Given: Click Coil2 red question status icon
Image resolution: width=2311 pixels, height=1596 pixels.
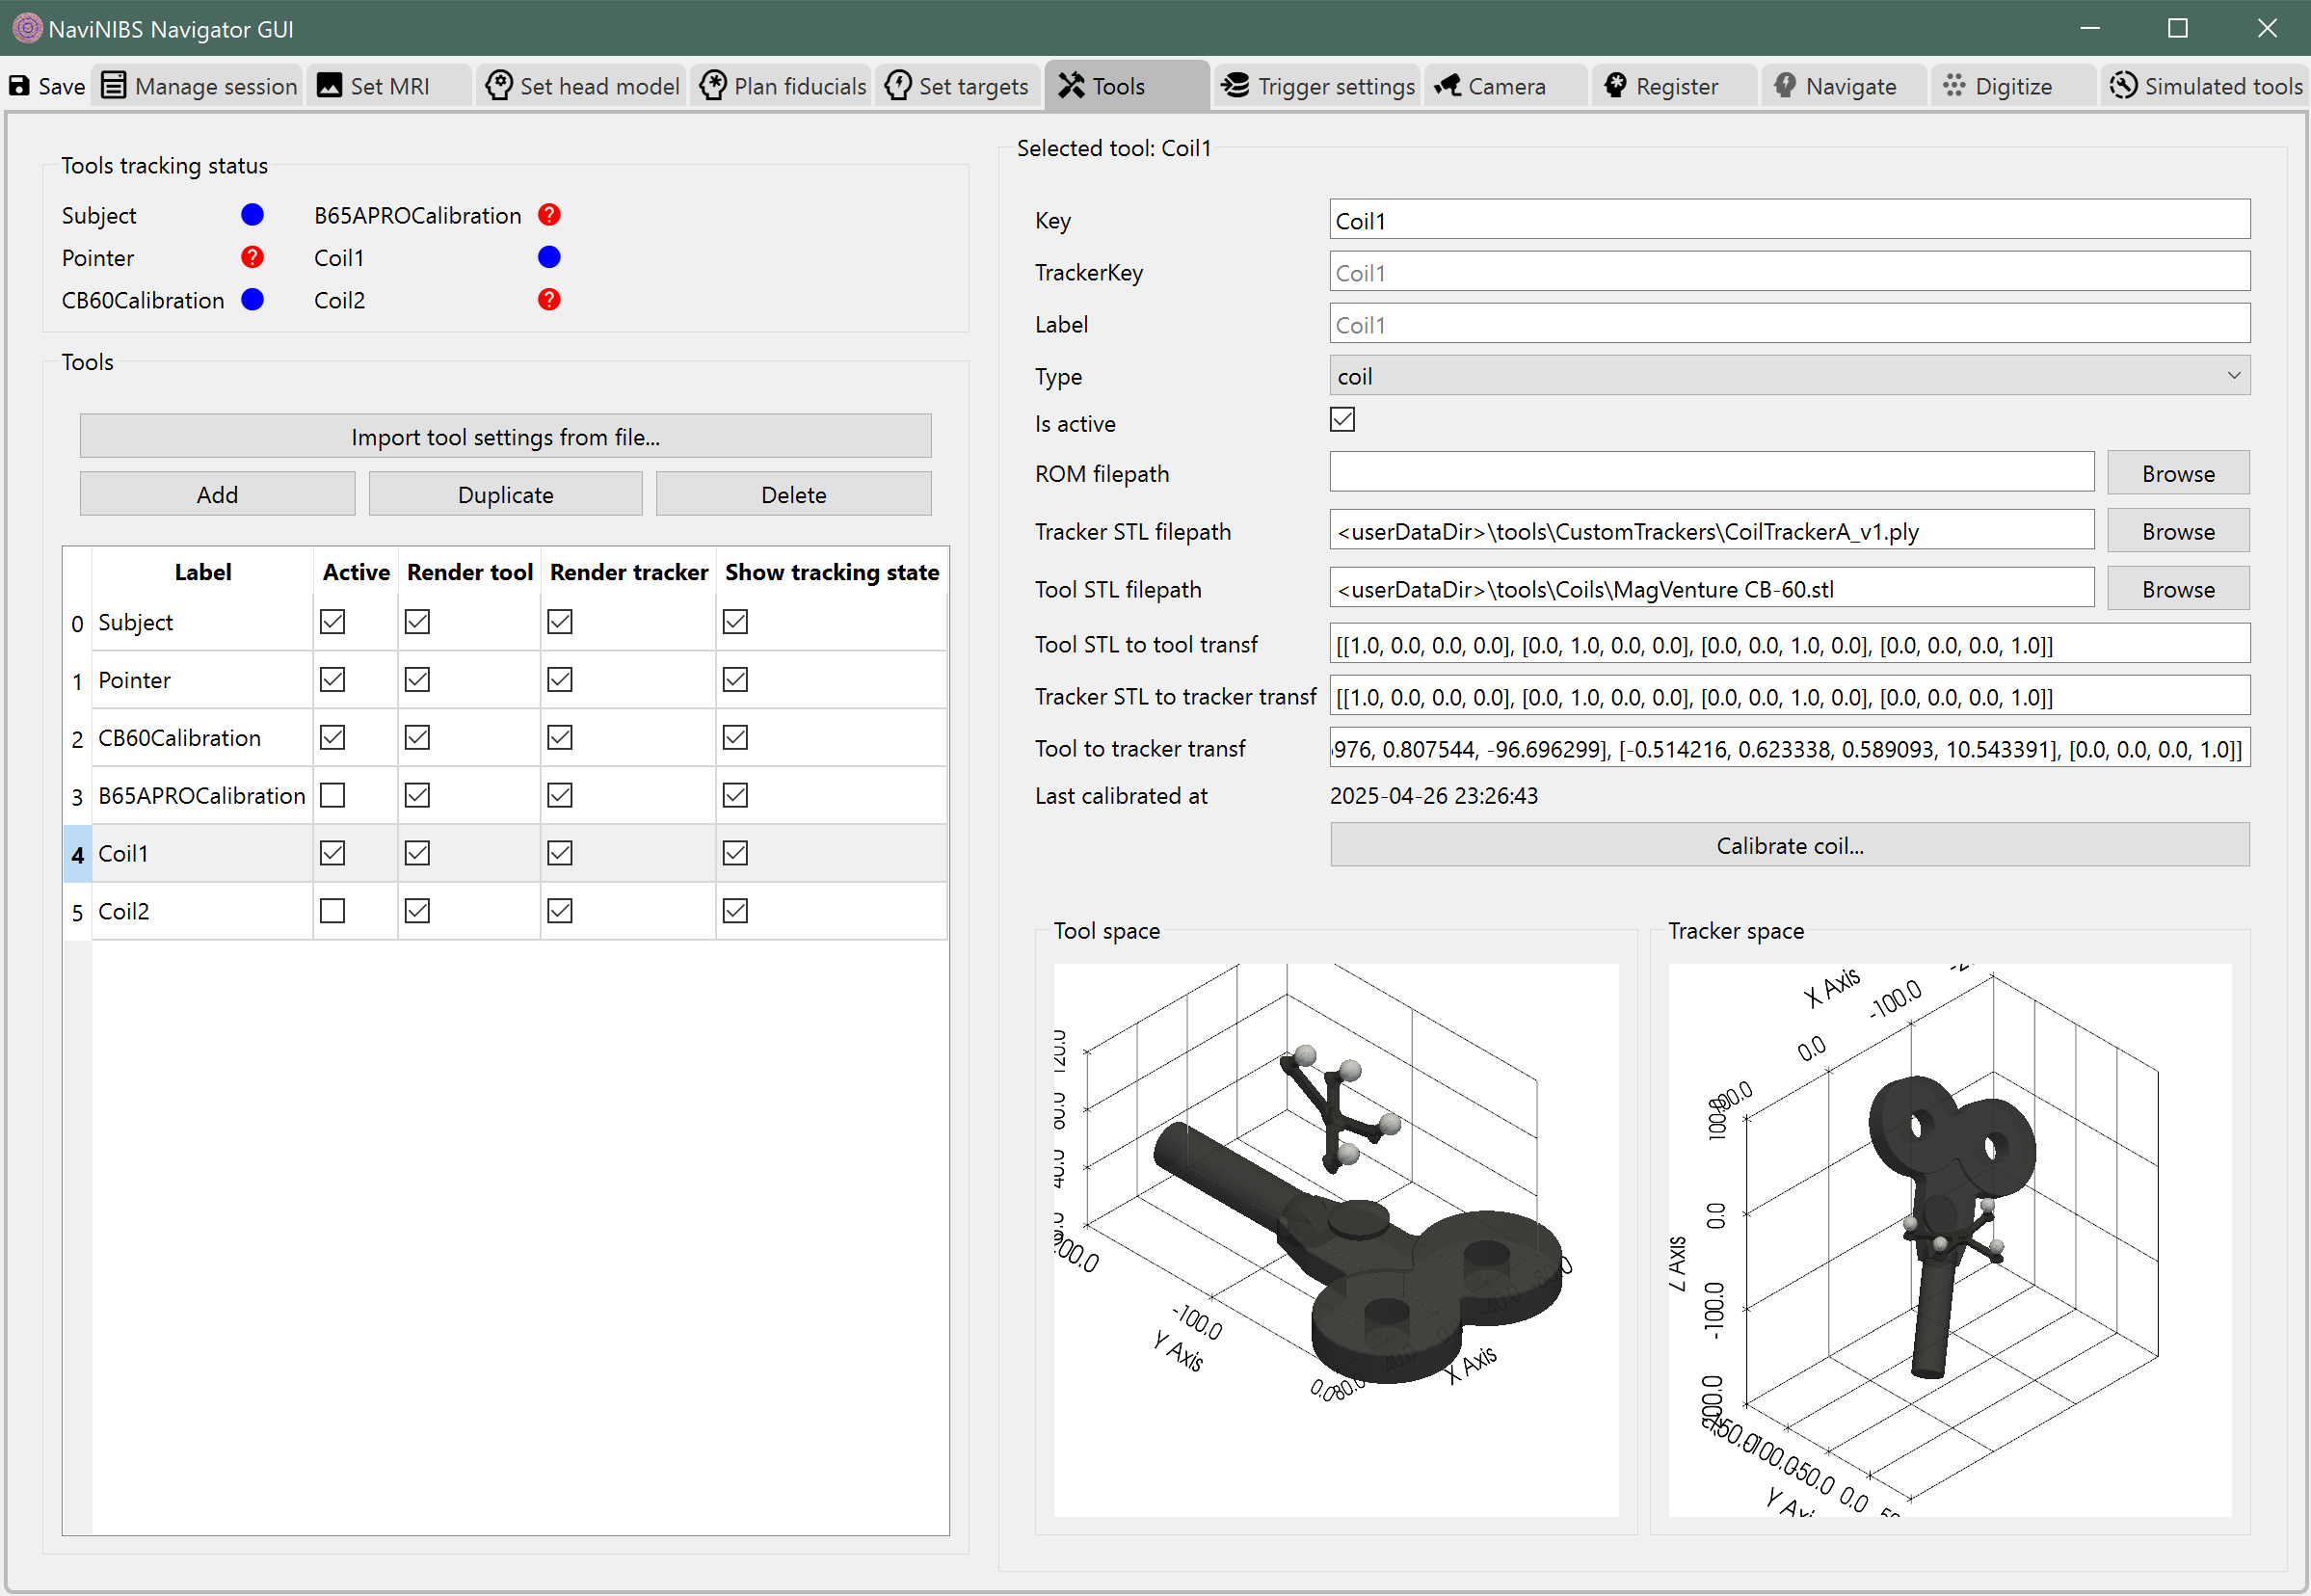Looking at the screenshot, I should tap(549, 299).
